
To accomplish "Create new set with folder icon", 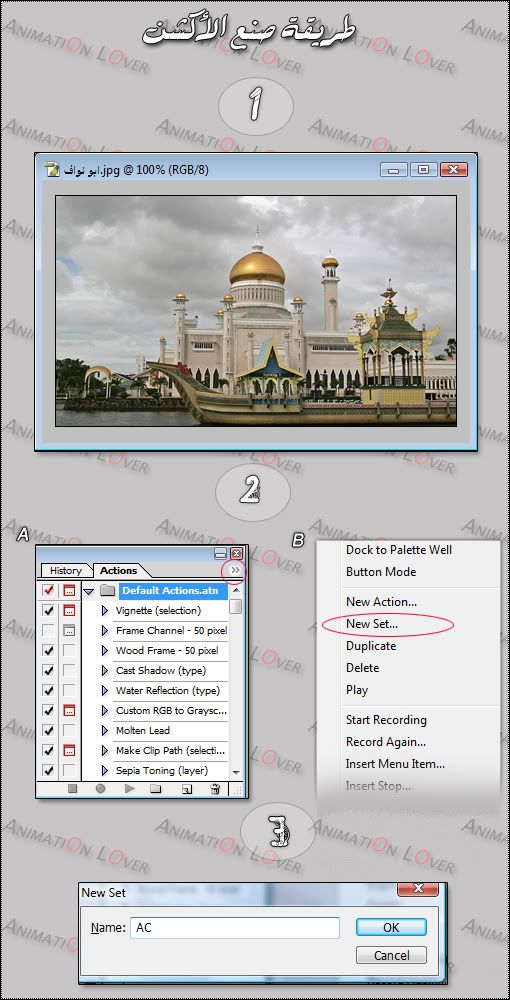I will (155, 789).
